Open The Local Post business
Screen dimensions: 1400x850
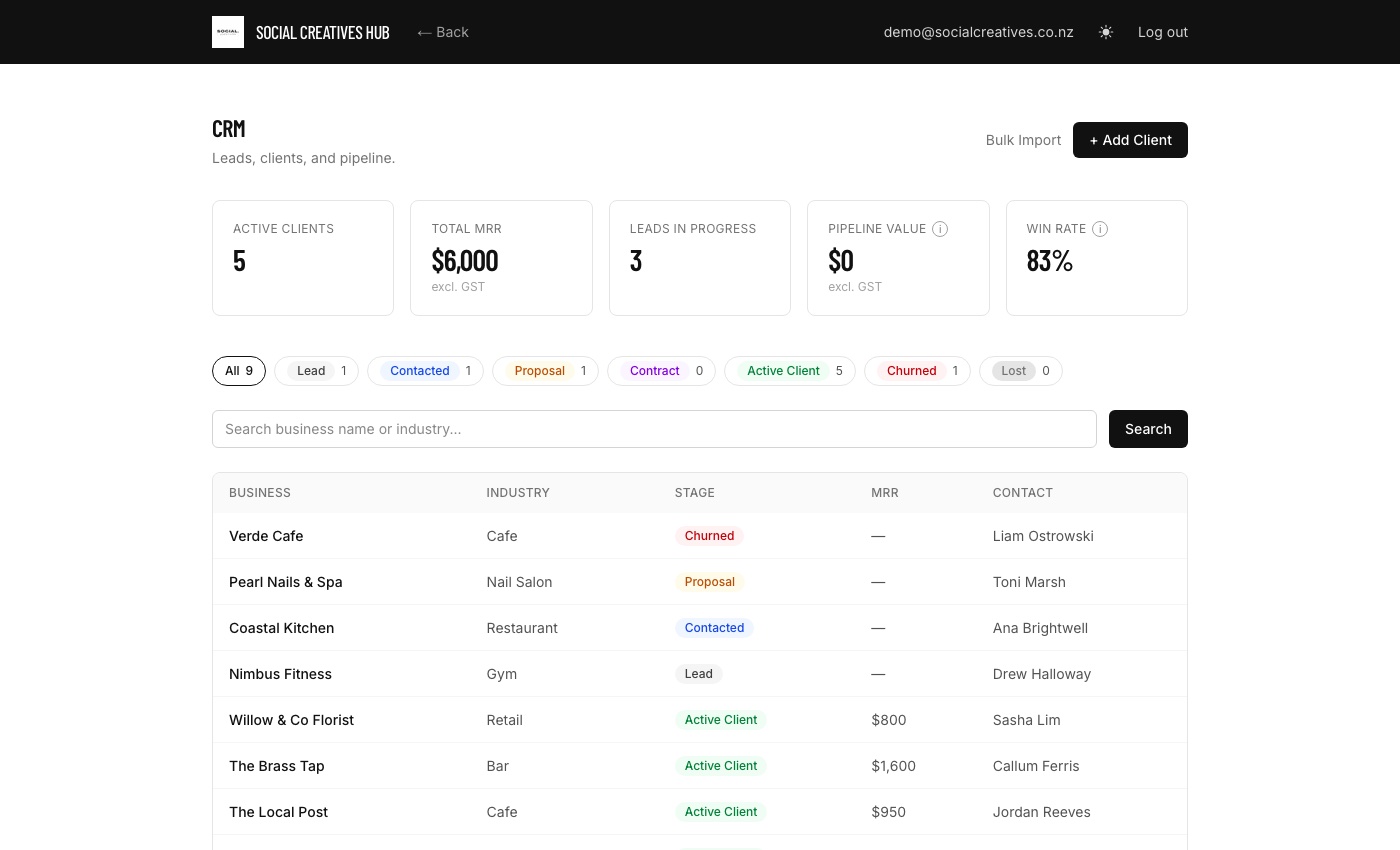[x=278, y=812]
